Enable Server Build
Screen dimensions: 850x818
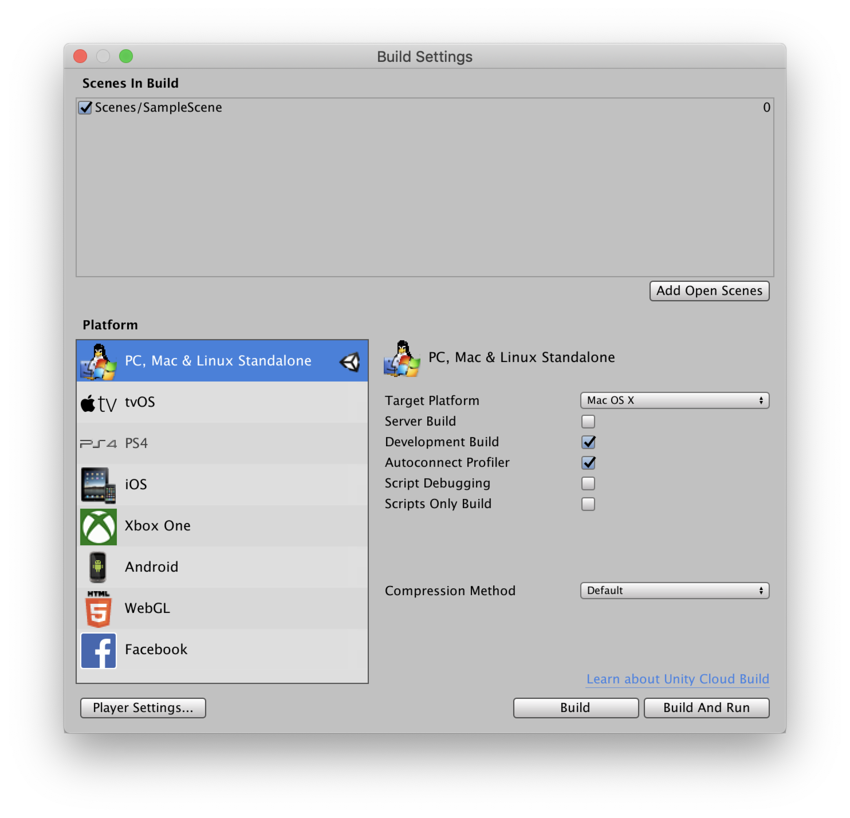(588, 421)
